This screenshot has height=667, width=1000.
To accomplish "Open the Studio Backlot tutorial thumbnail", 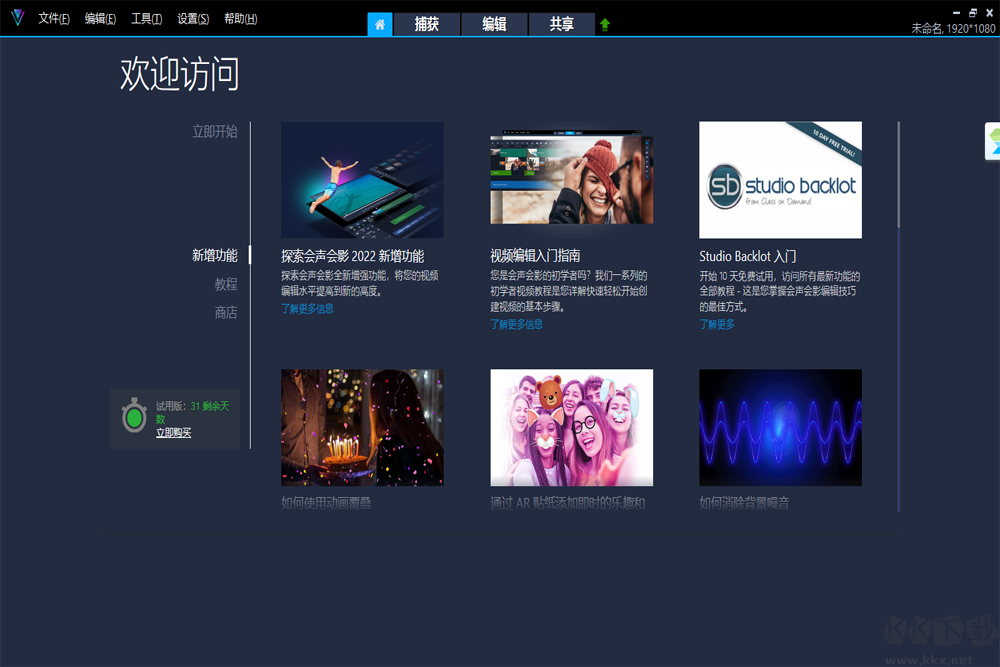I will click(780, 180).
